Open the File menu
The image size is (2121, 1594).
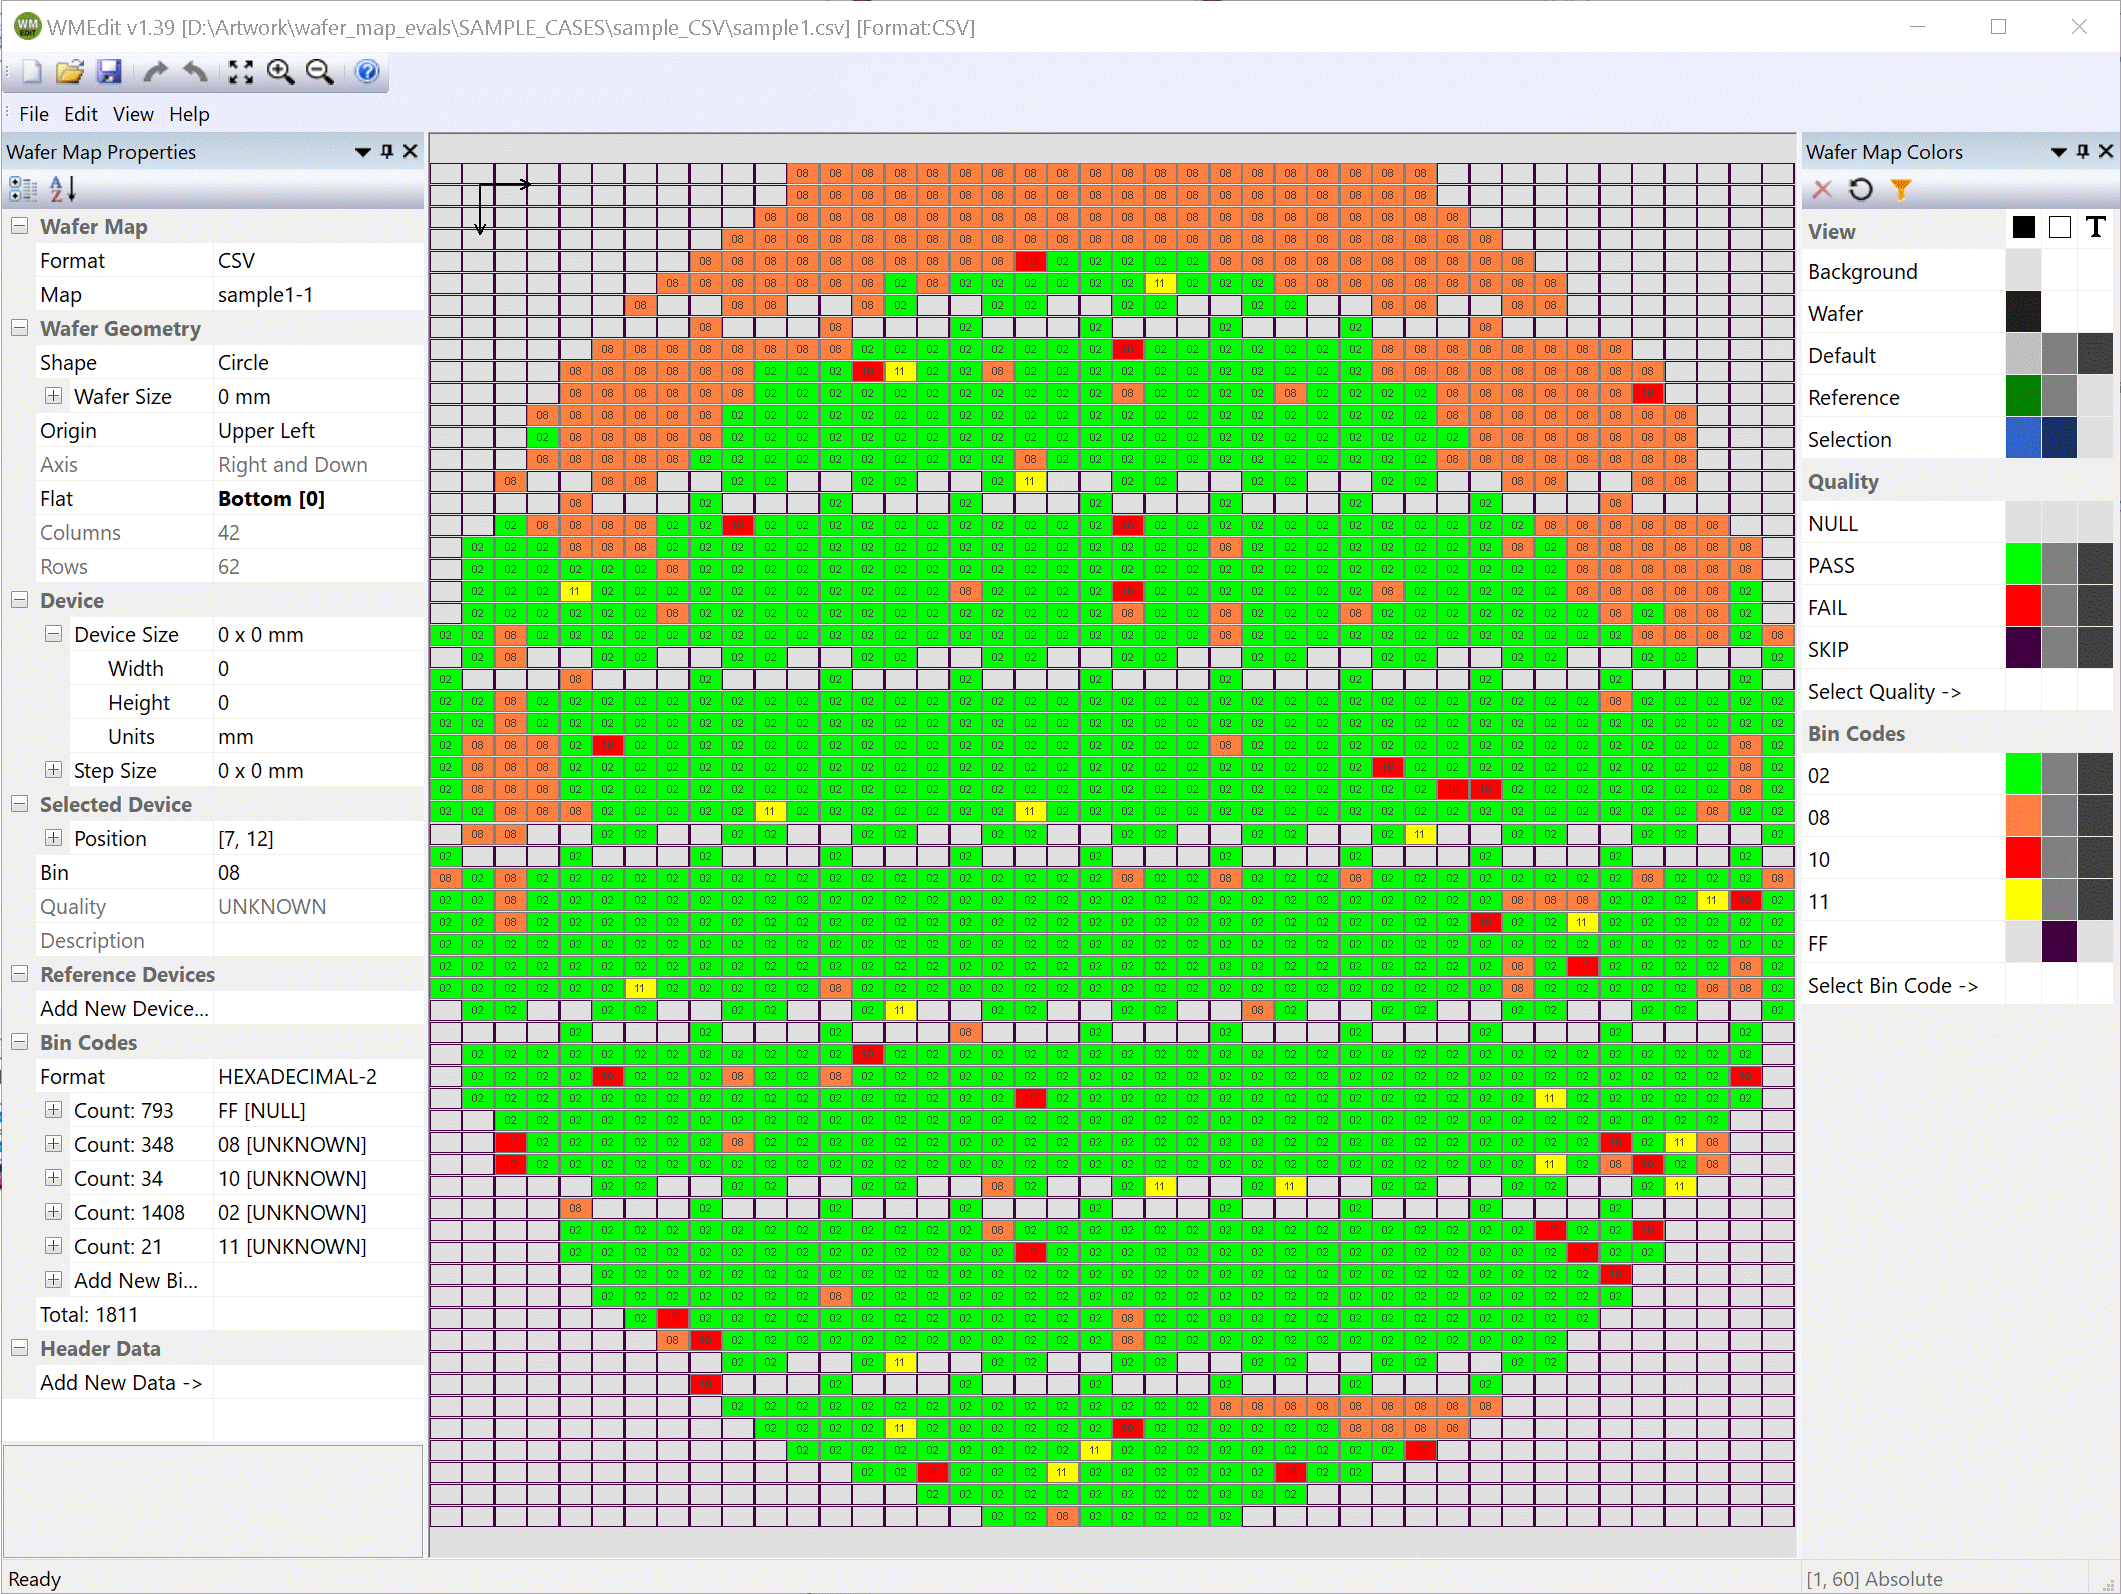coord(32,112)
